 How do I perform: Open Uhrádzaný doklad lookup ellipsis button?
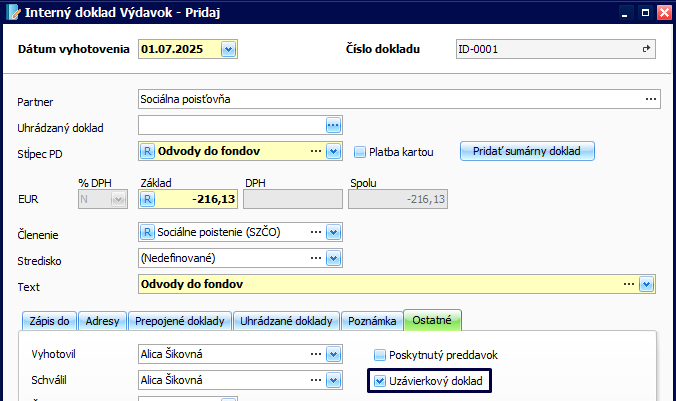click(x=334, y=125)
